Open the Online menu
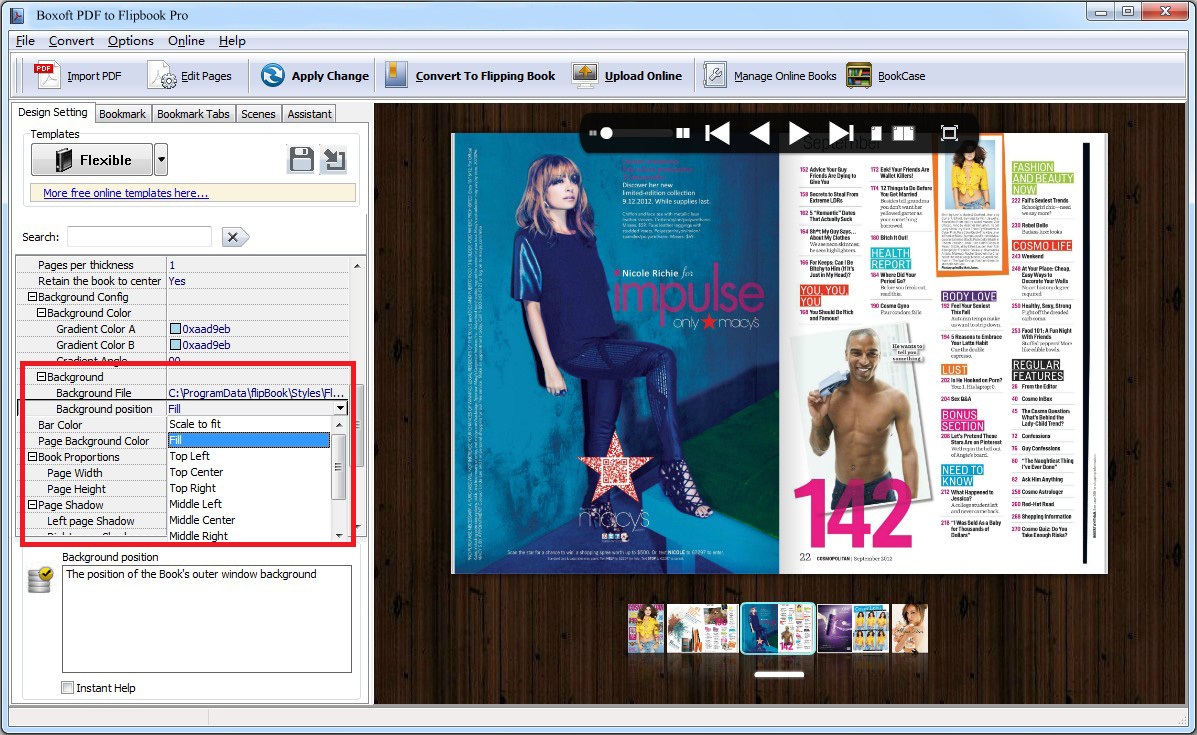Screen dimensions: 1197x735 [186, 41]
